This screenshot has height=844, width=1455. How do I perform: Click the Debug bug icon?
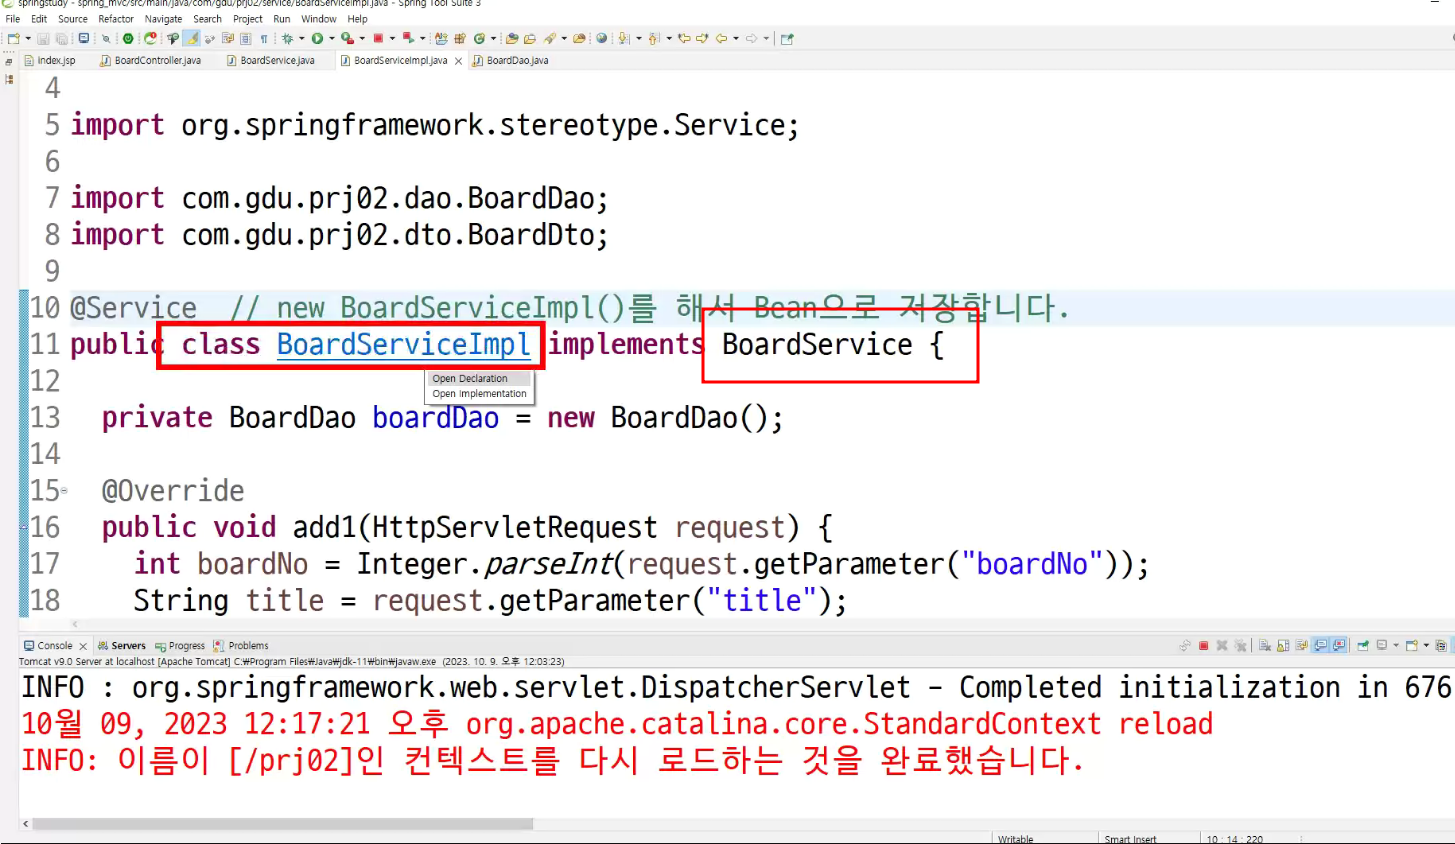(287, 39)
